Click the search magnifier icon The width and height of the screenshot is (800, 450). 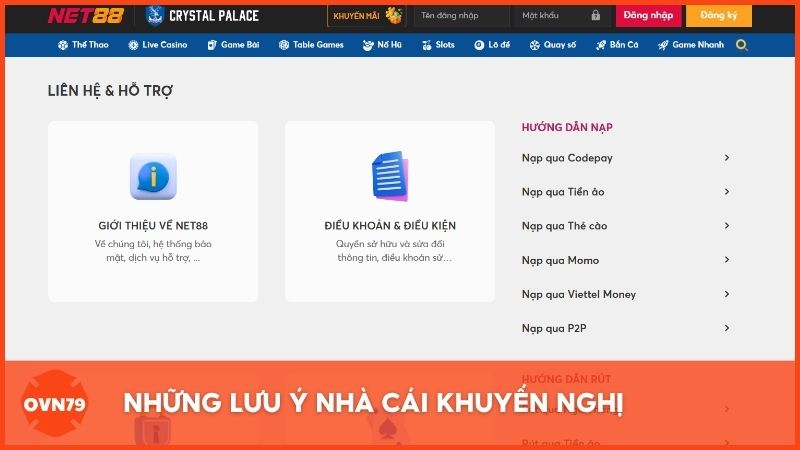point(742,45)
